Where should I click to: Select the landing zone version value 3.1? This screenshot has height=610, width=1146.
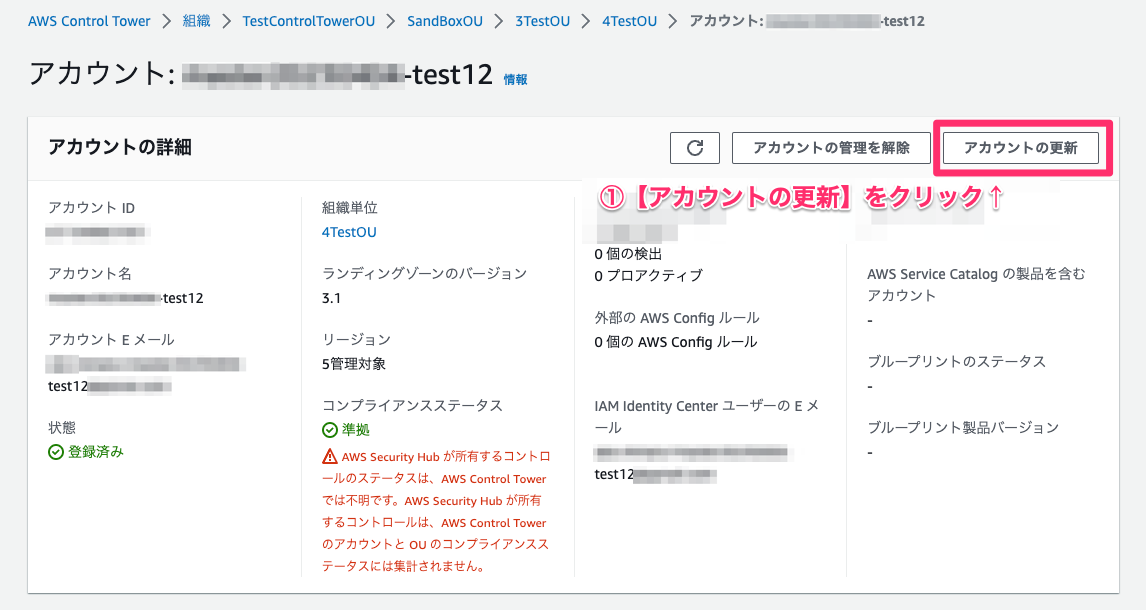tap(331, 298)
